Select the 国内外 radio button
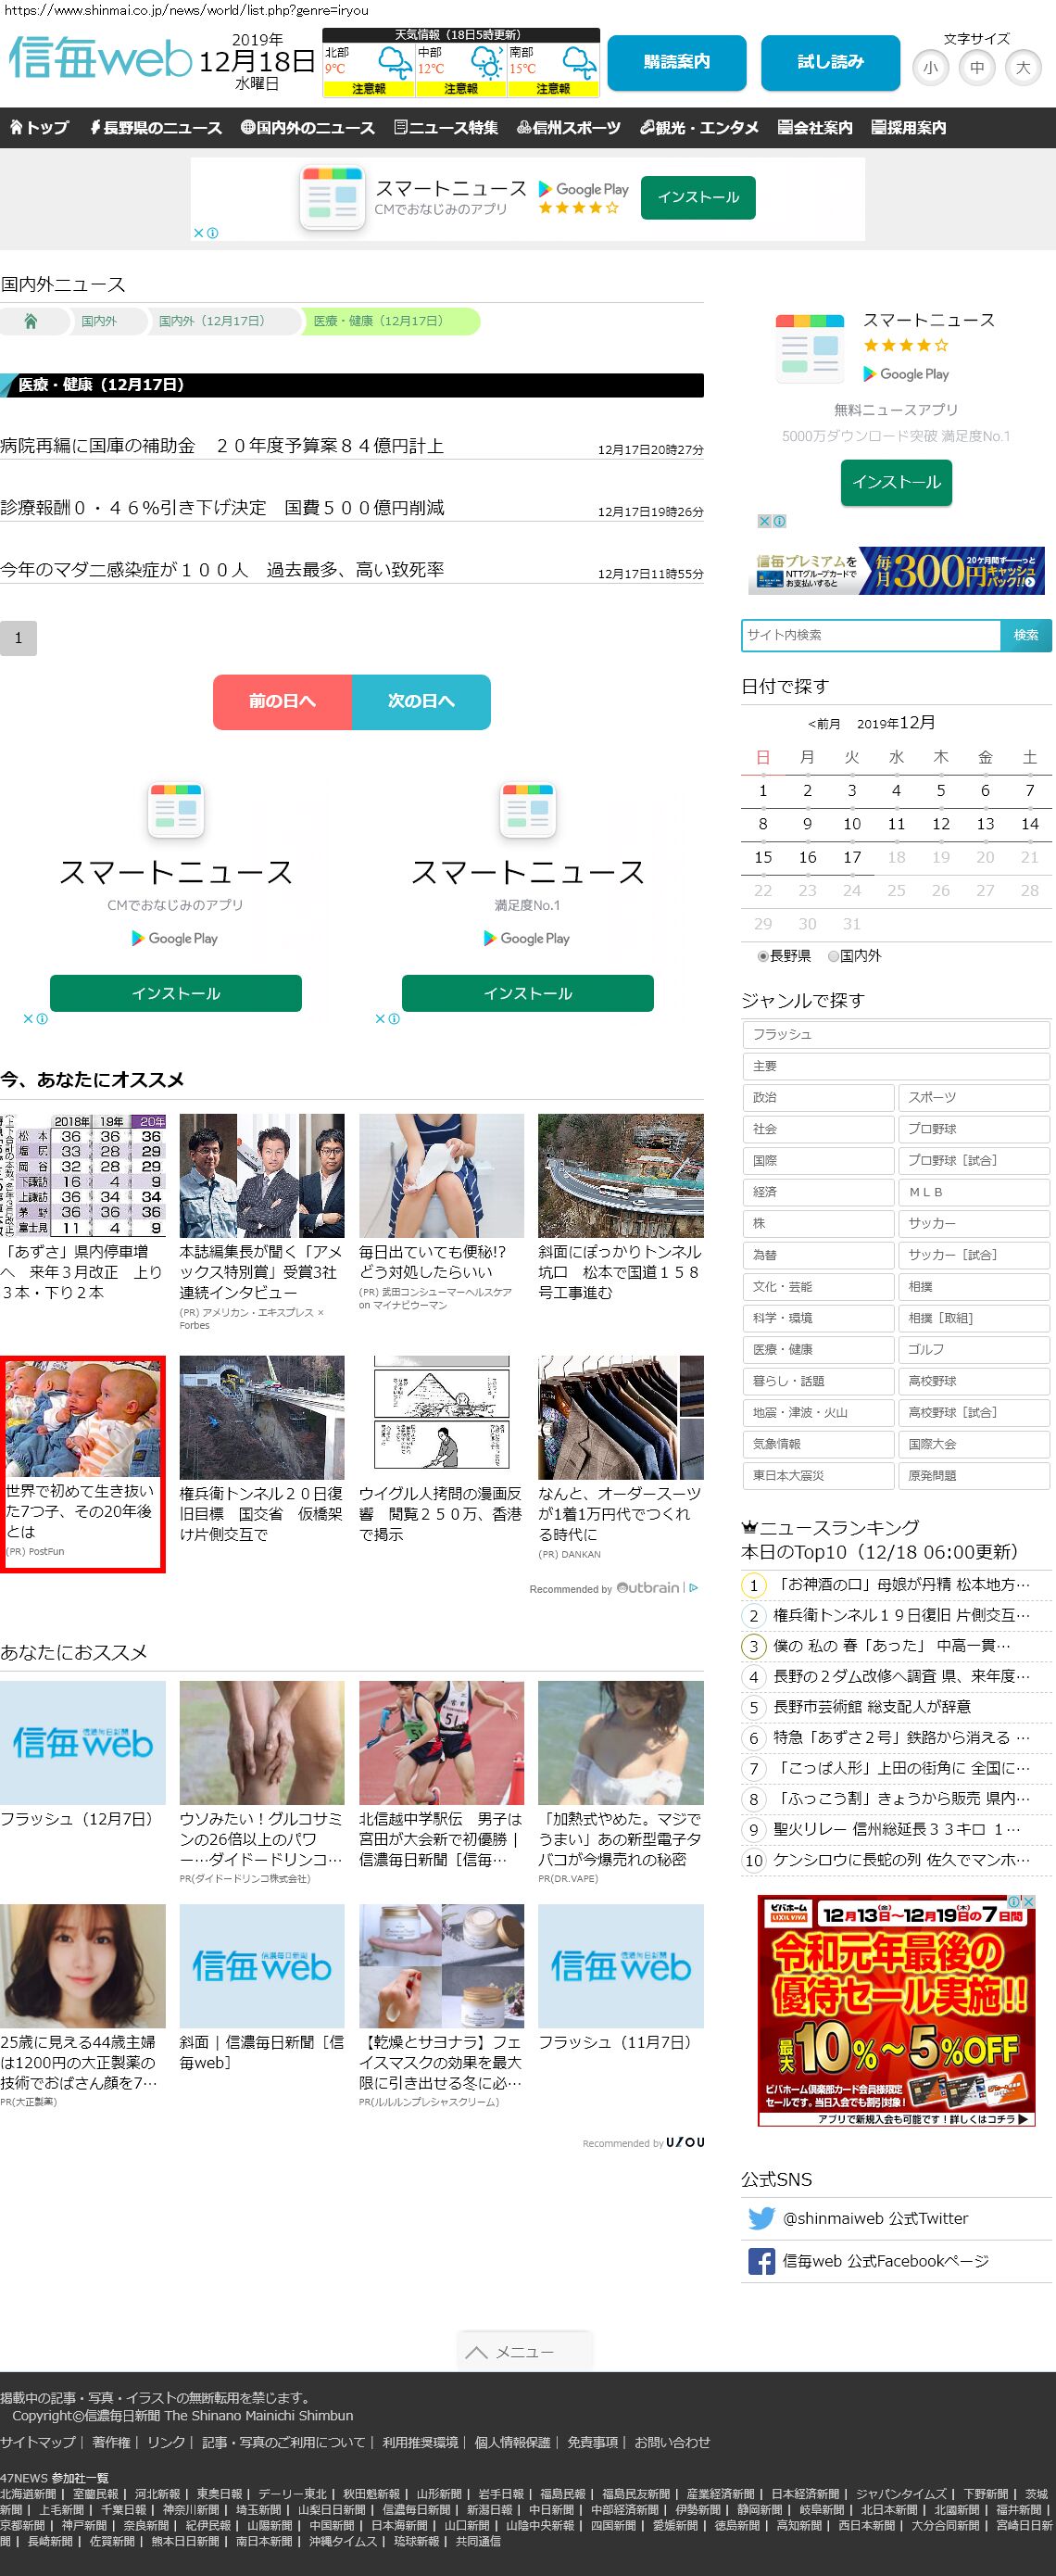Viewport: 1056px width, 2576px height. [833, 956]
